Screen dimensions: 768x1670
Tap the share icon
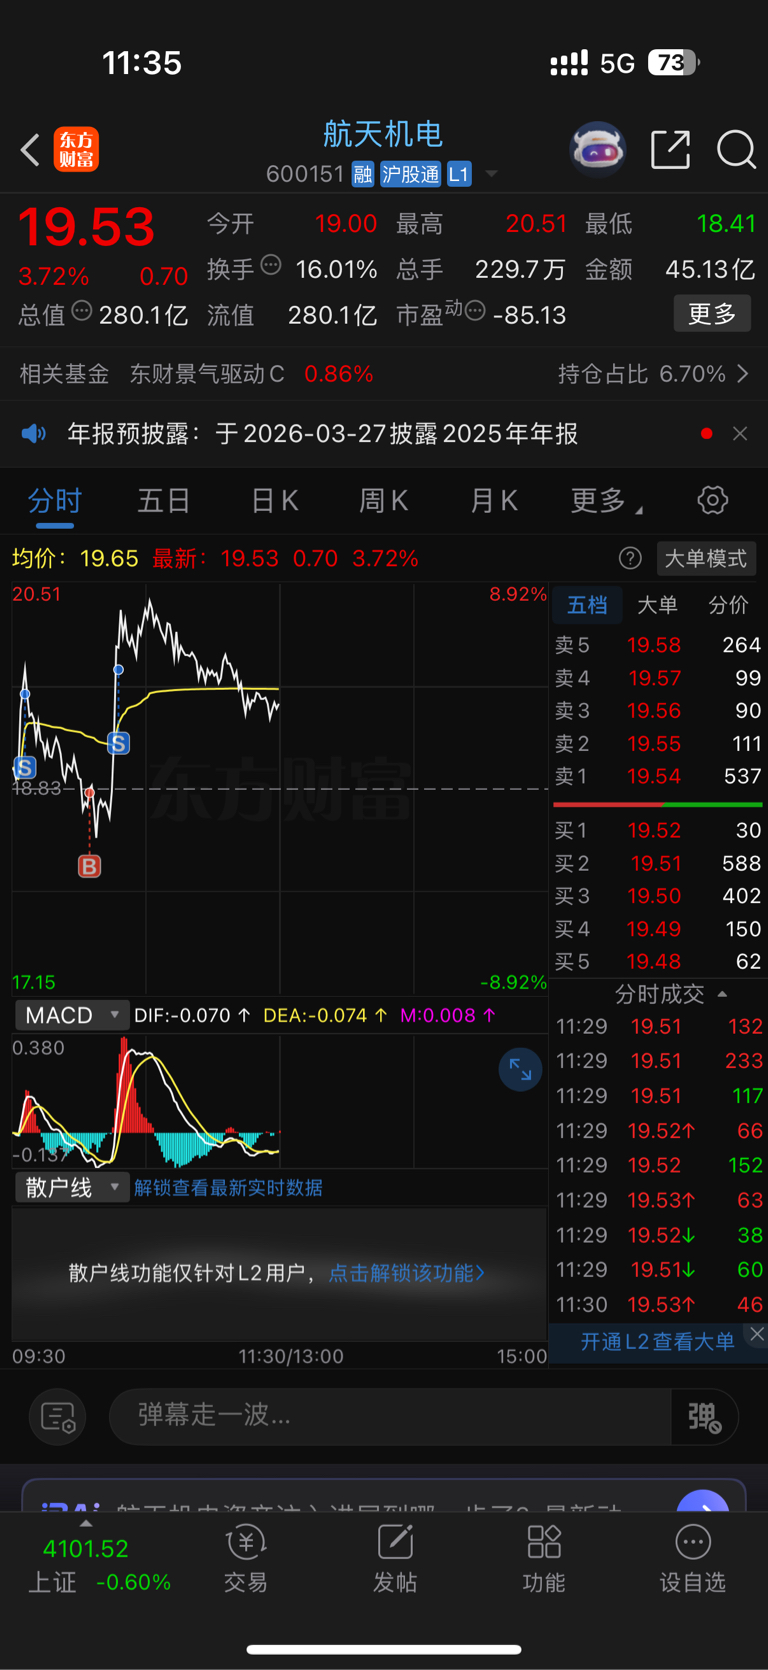click(x=670, y=150)
